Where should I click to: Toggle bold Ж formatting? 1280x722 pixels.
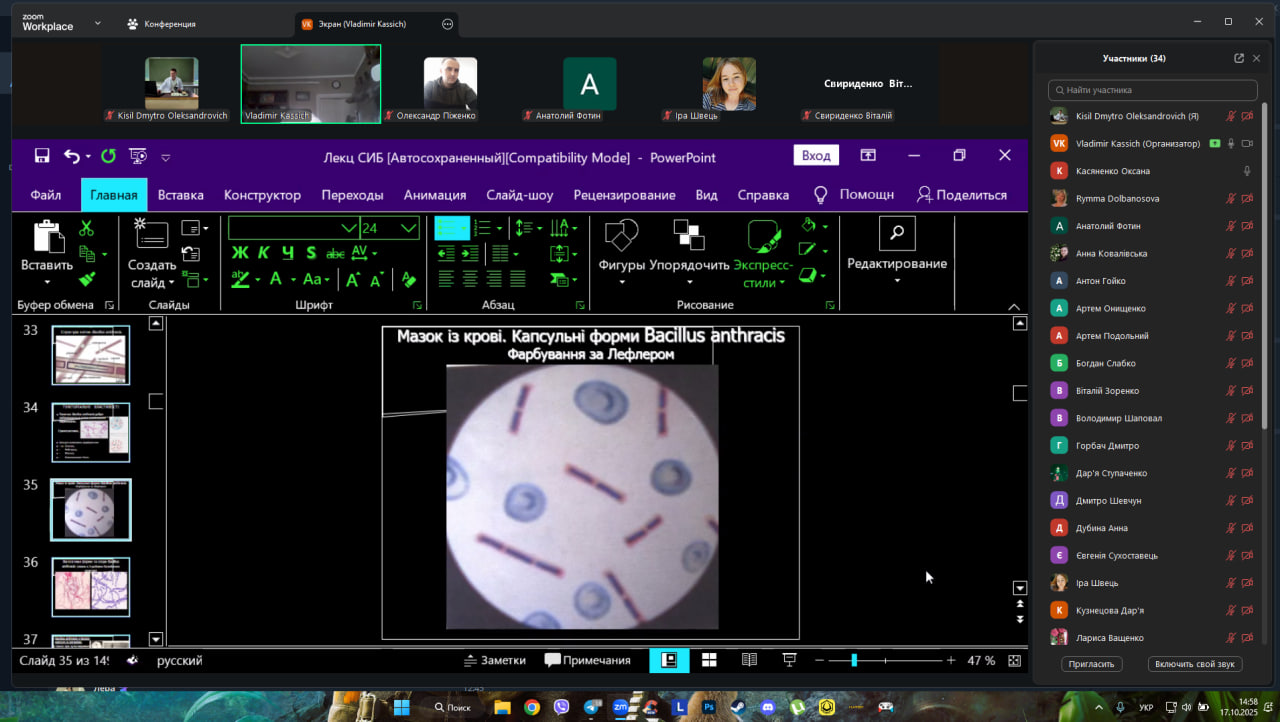240,253
